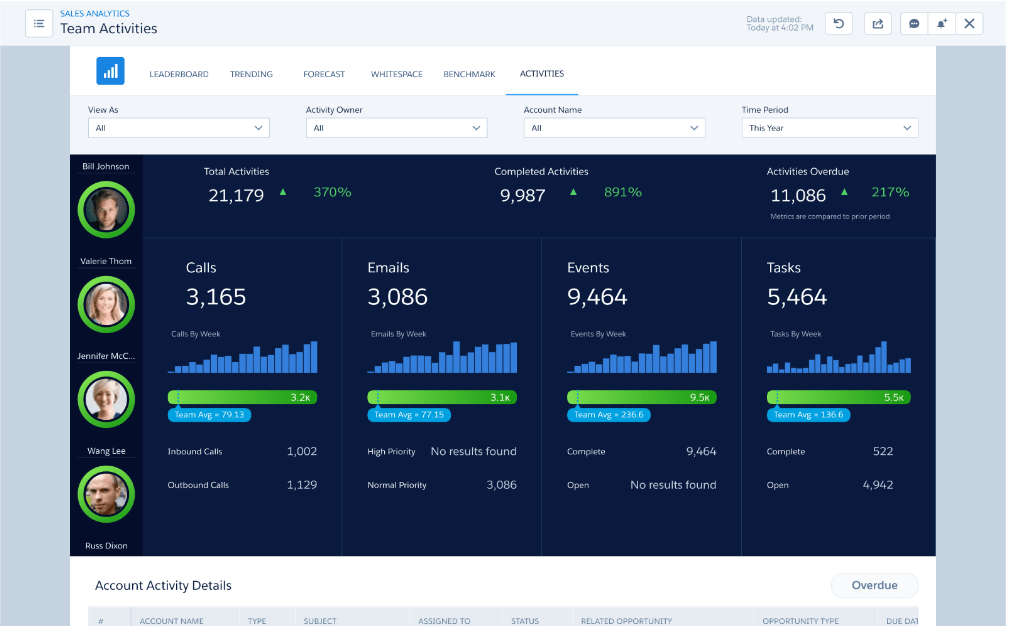Open the Activity Owner dropdown

click(396, 128)
